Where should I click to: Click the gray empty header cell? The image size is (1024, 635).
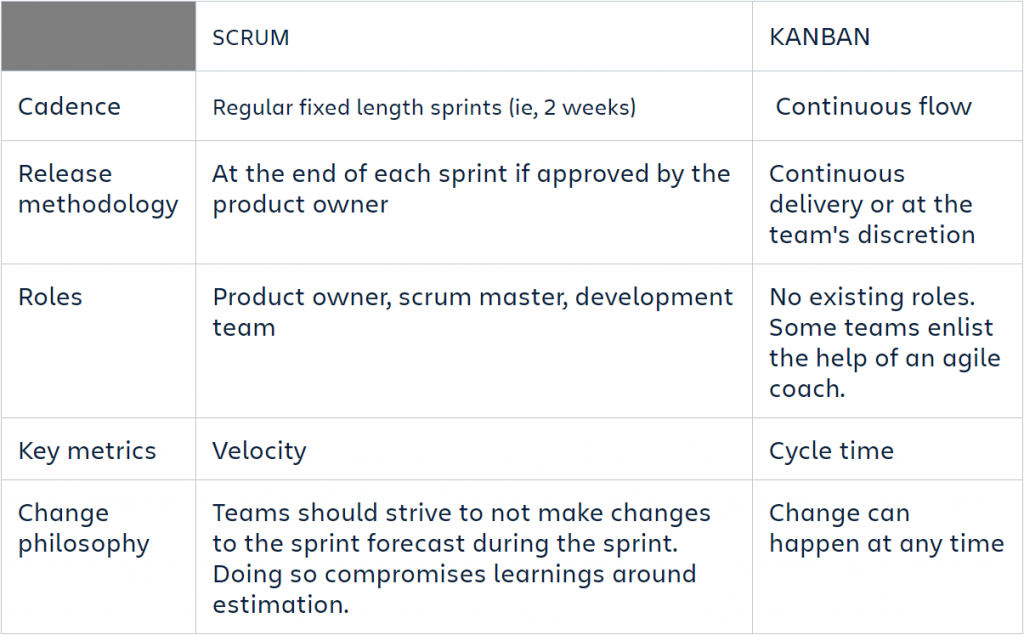[x=99, y=36]
